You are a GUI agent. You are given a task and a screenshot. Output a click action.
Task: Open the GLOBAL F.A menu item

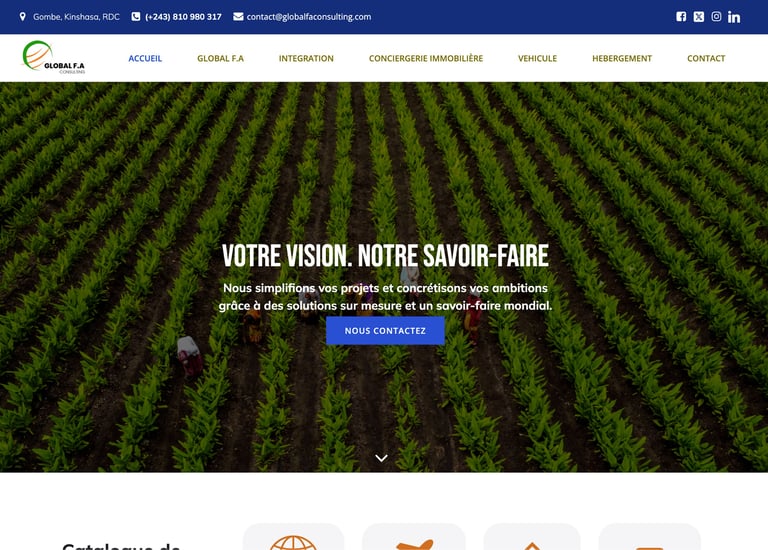pos(220,58)
